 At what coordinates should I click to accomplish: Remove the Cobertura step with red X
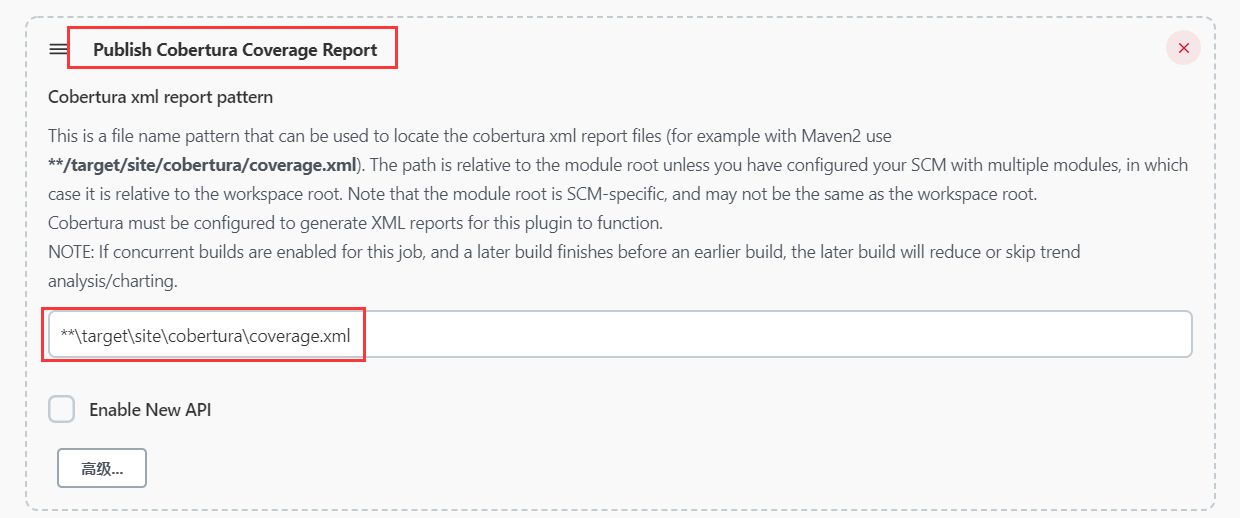pyautogui.click(x=1184, y=48)
